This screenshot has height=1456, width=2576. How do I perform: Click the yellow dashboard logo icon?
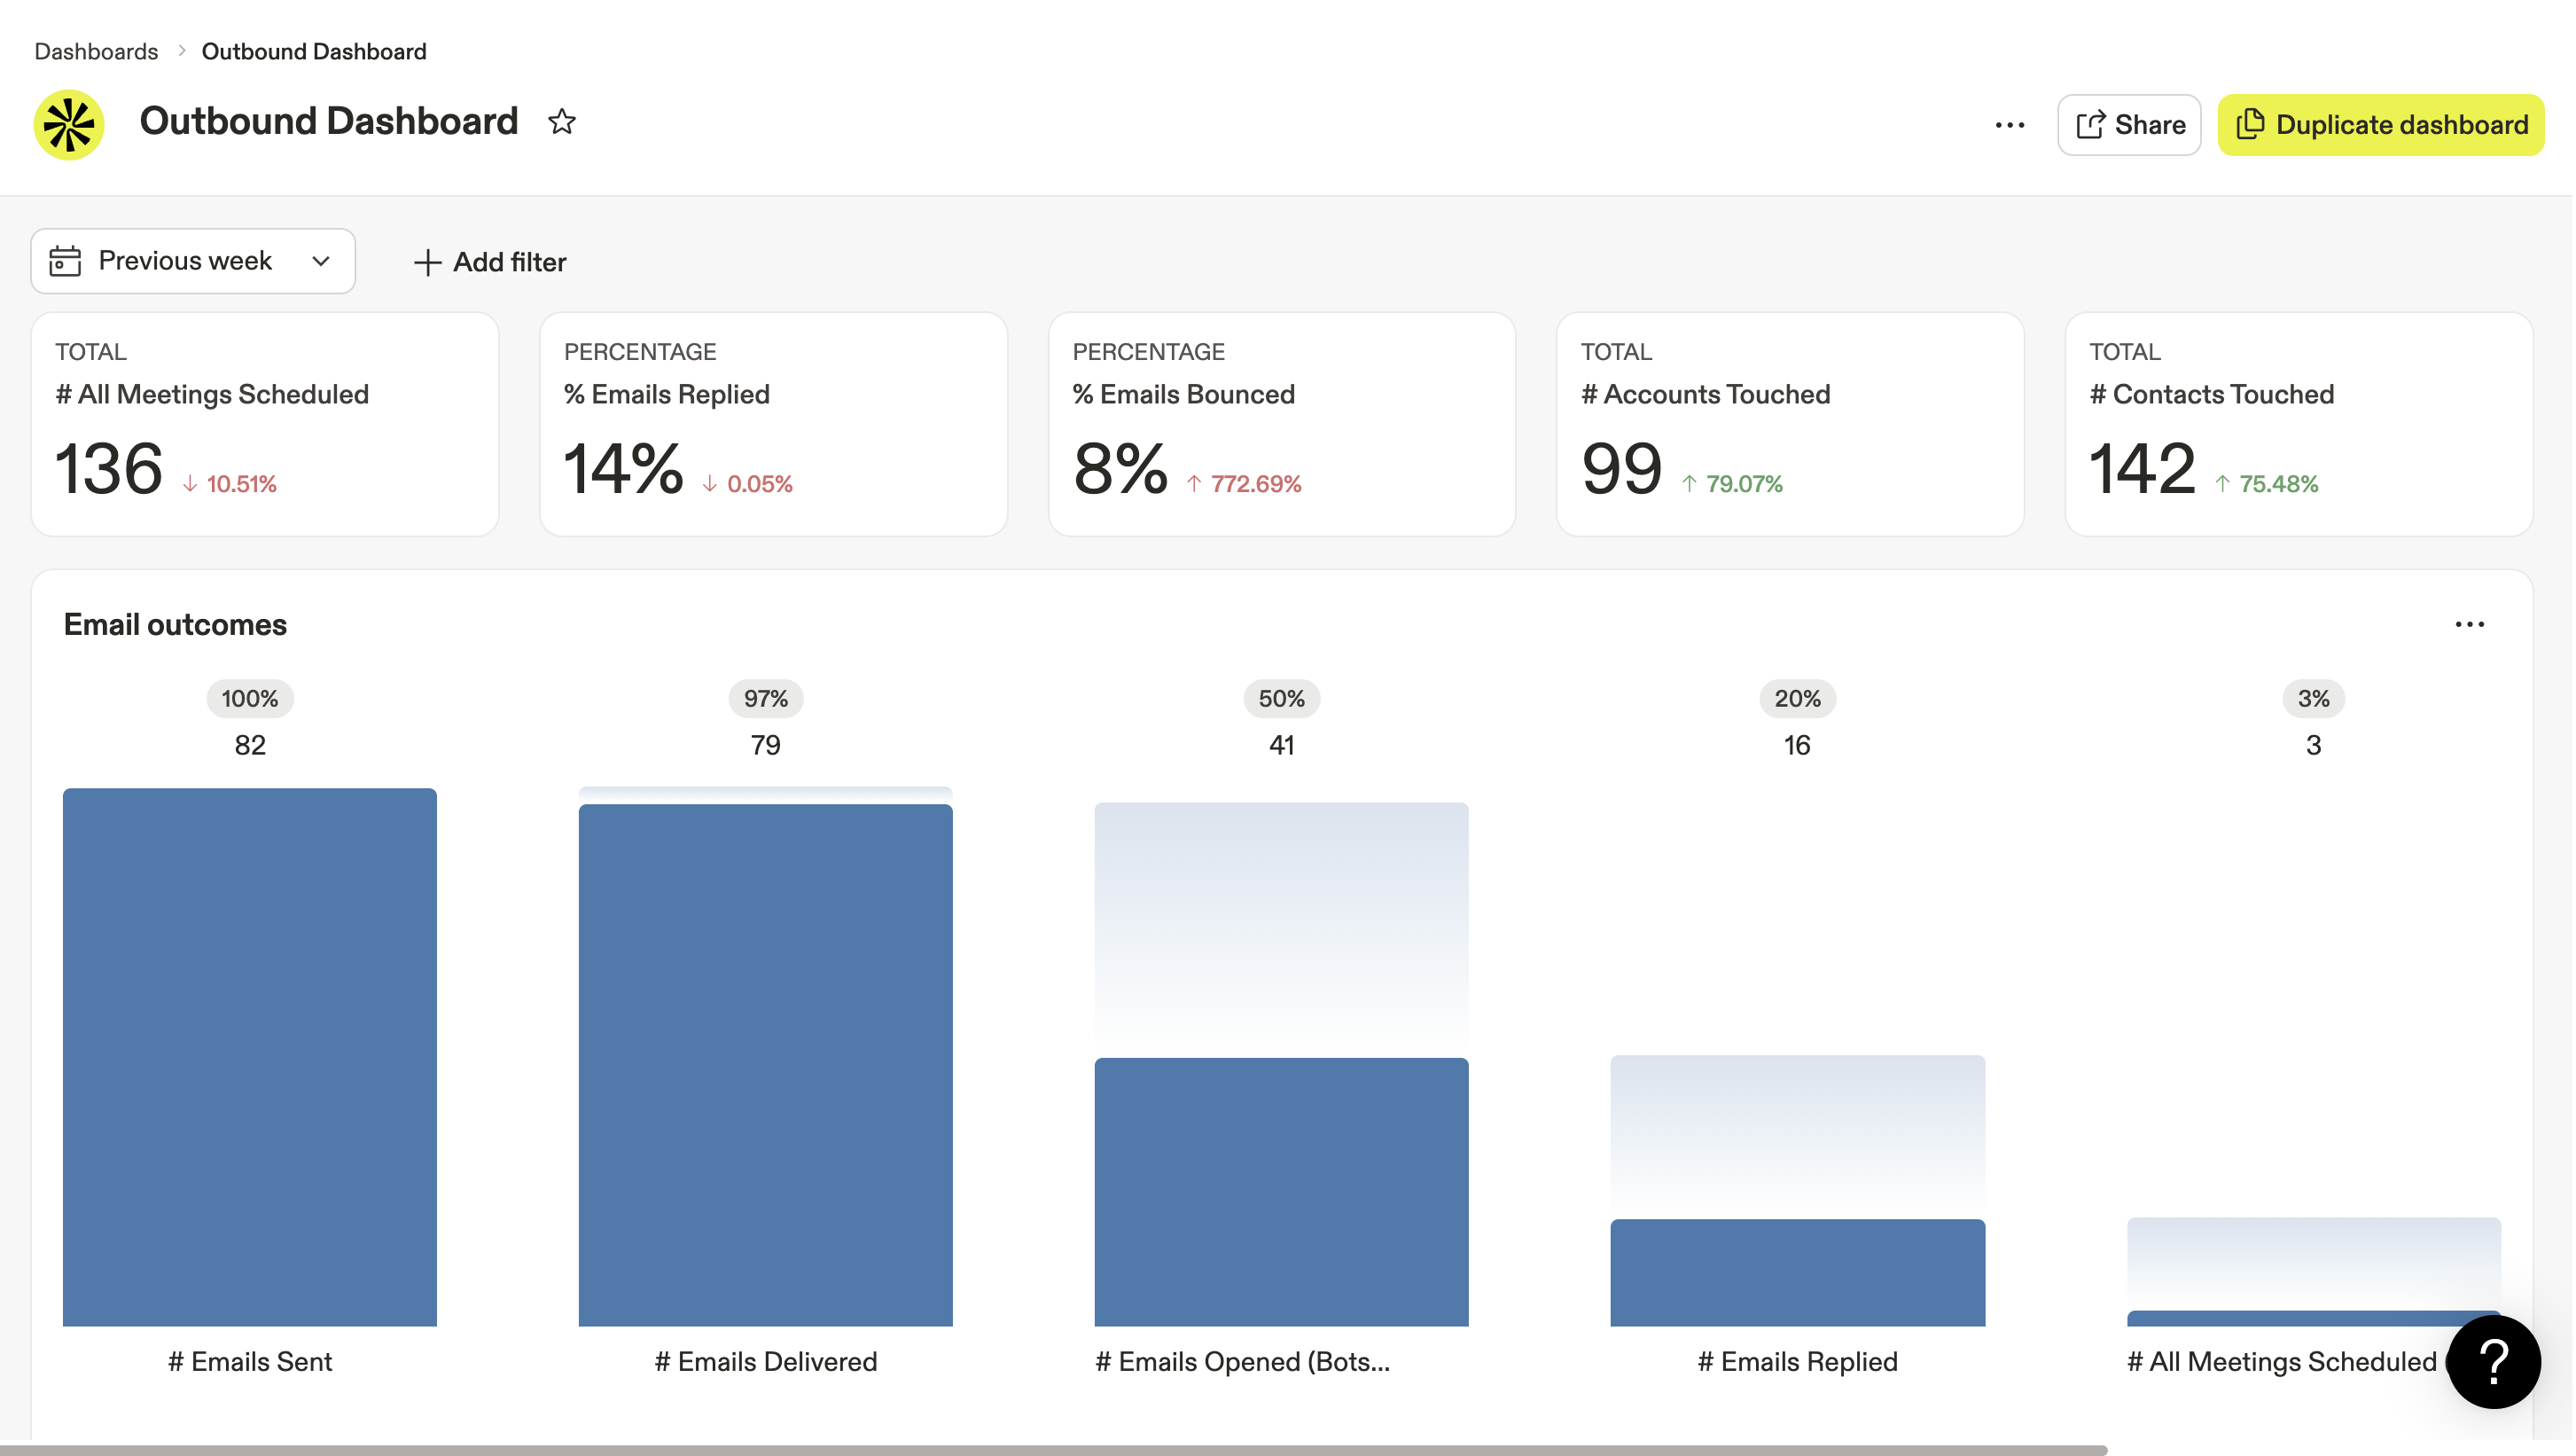point(68,124)
